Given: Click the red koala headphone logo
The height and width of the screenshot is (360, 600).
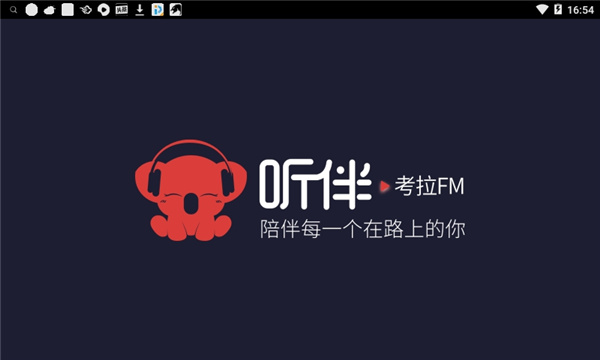Looking at the screenshot, I should pyautogui.click(x=191, y=190).
